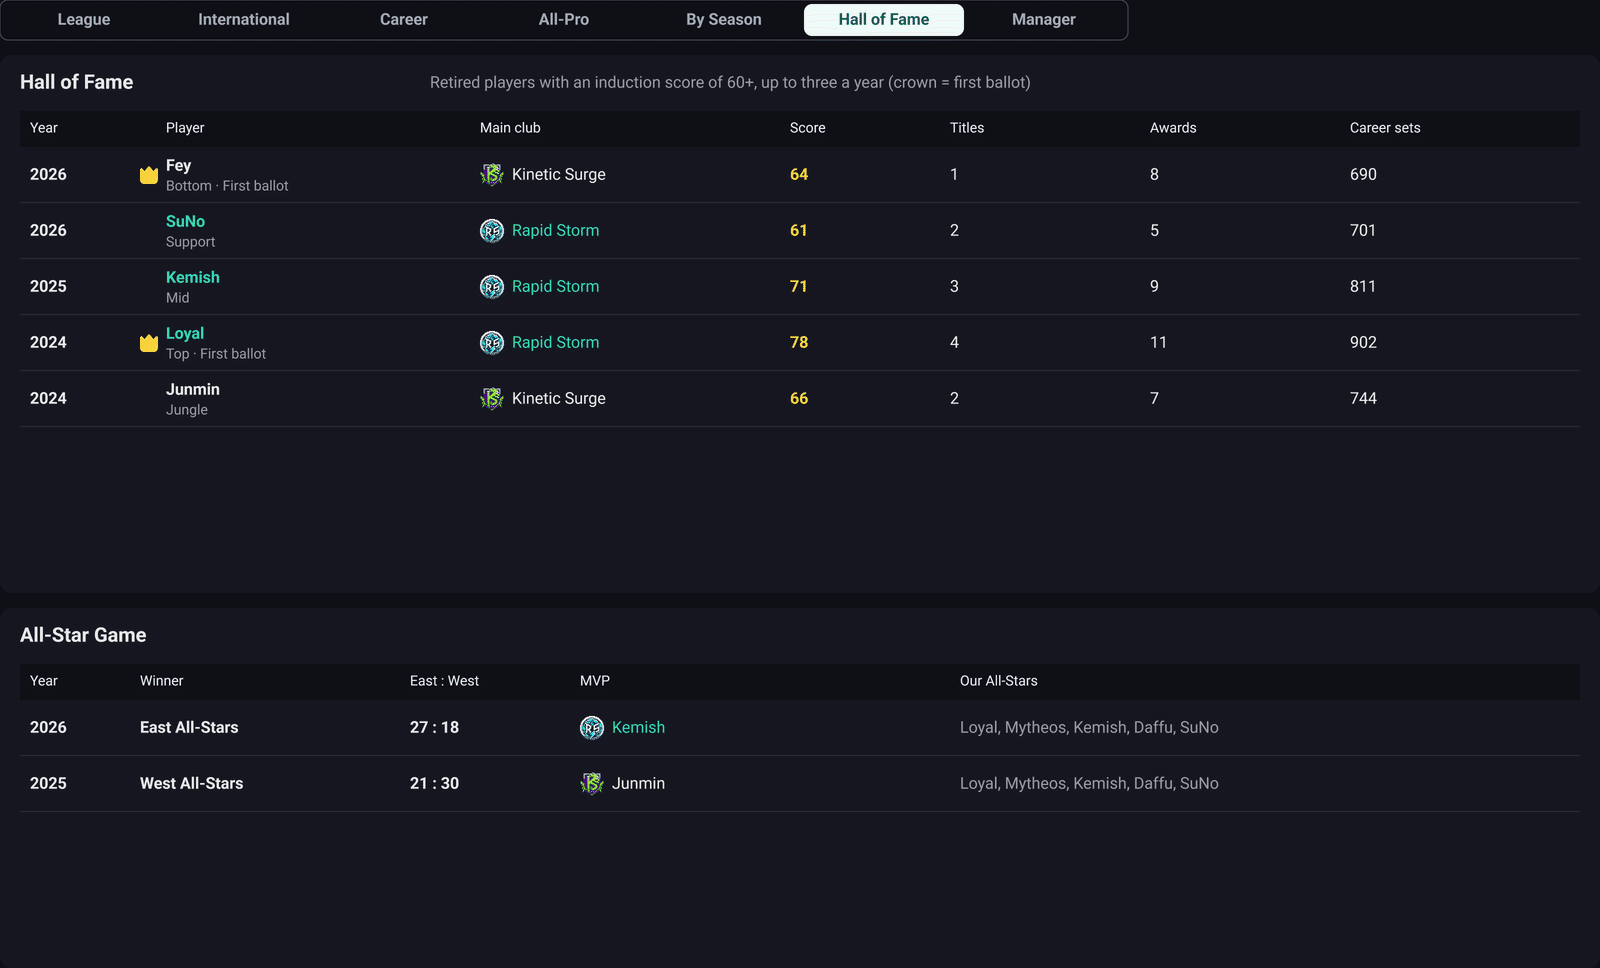The image size is (1600, 968).
Task: Click the West All-Stars winner cell
Action: [x=192, y=784]
